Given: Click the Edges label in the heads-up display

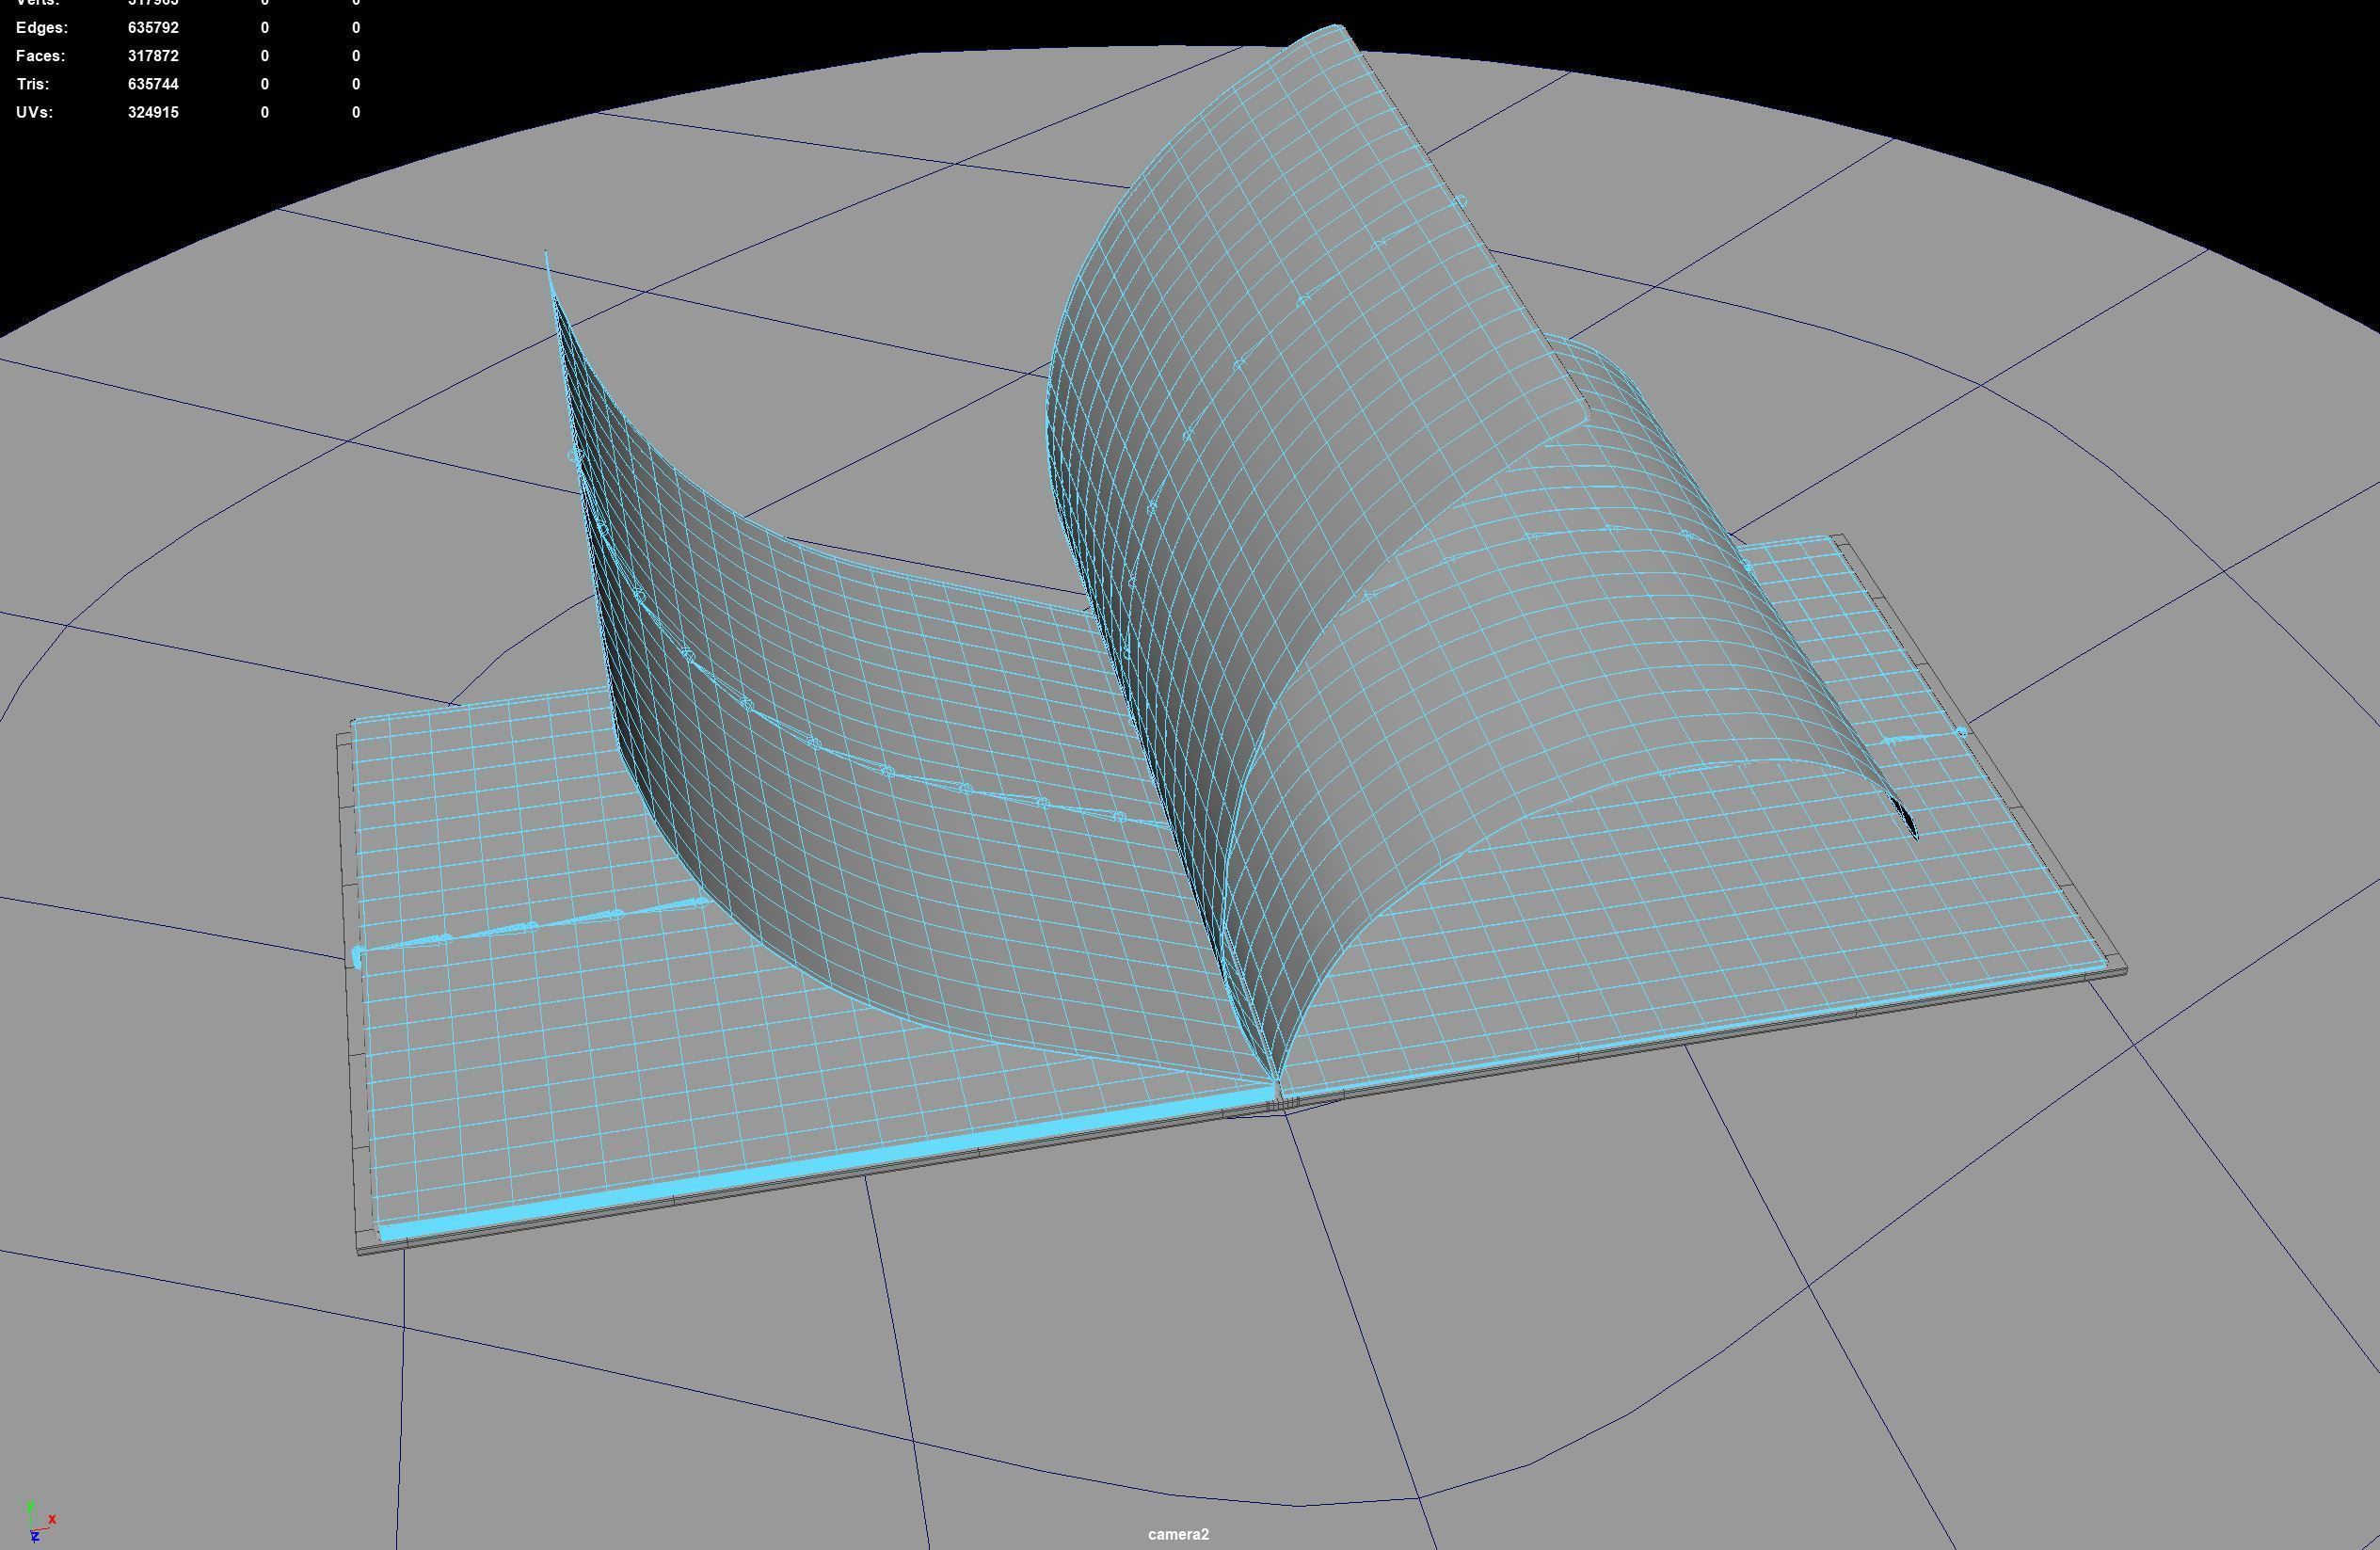Looking at the screenshot, I should click(42, 28).
